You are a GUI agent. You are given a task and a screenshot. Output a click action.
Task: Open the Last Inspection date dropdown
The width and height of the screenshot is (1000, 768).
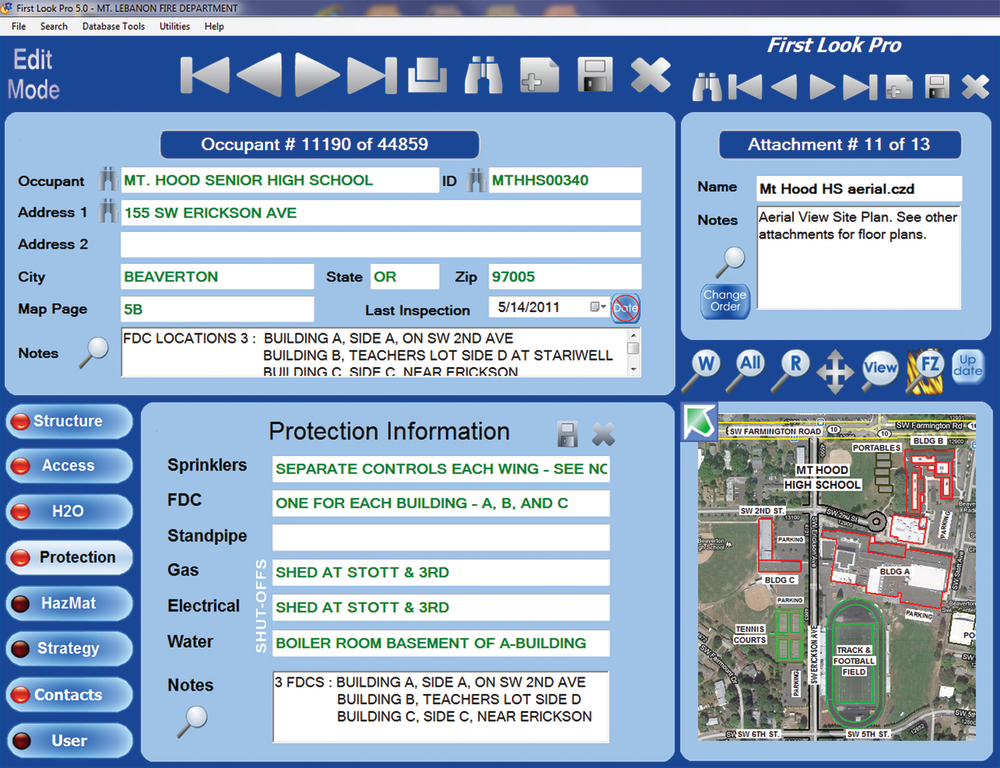tap(598, 308)
